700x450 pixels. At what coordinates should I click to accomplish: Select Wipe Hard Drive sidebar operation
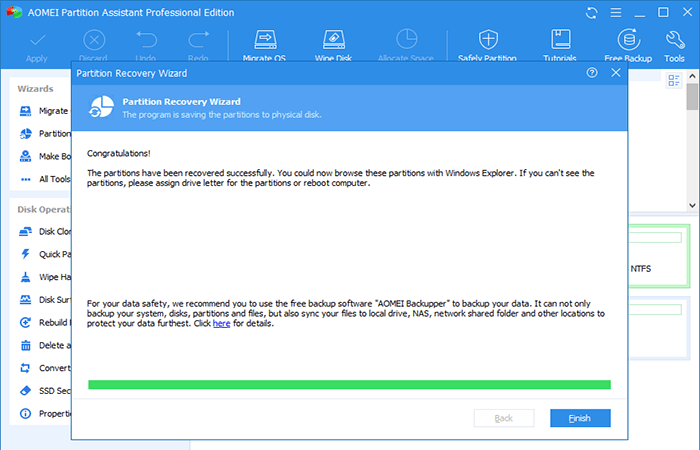click(x=44, y=277)
